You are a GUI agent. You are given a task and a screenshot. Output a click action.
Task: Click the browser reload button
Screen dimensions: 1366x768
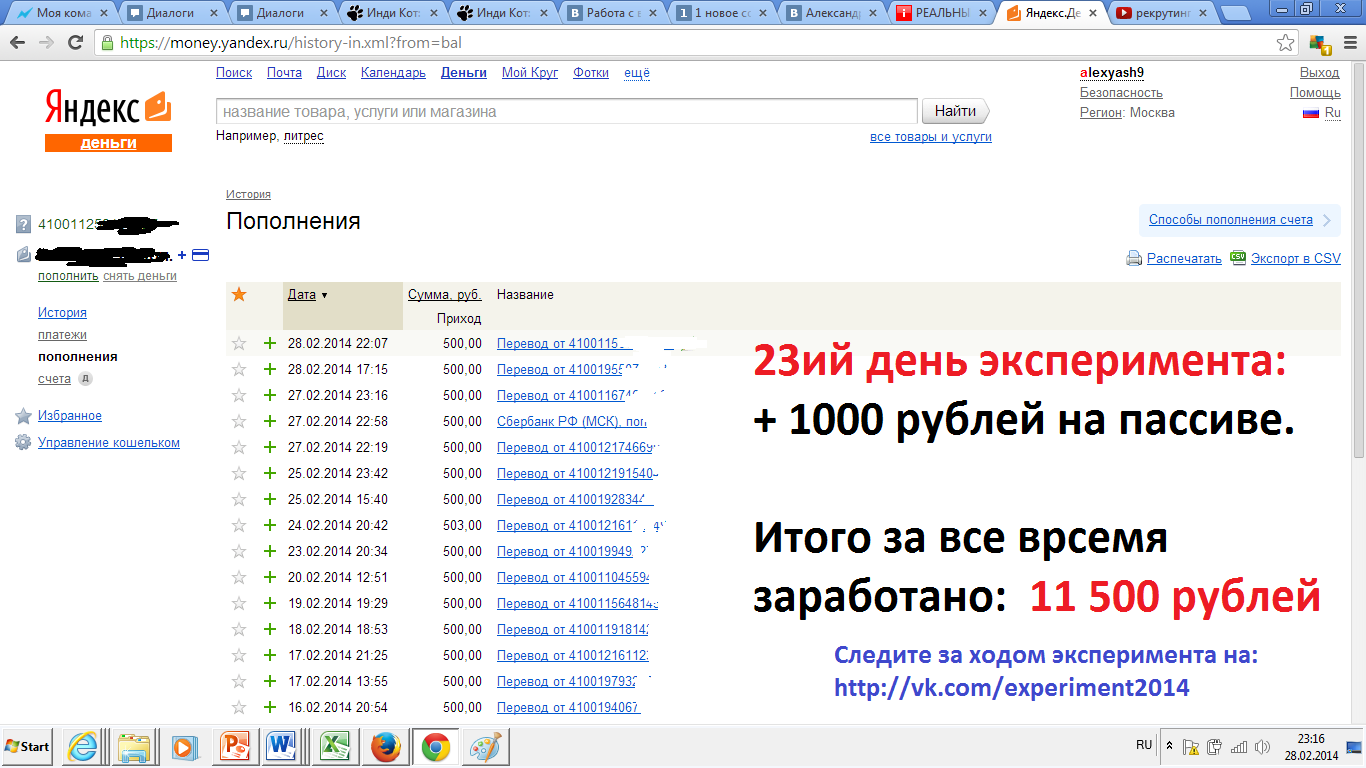coord(75,43)
